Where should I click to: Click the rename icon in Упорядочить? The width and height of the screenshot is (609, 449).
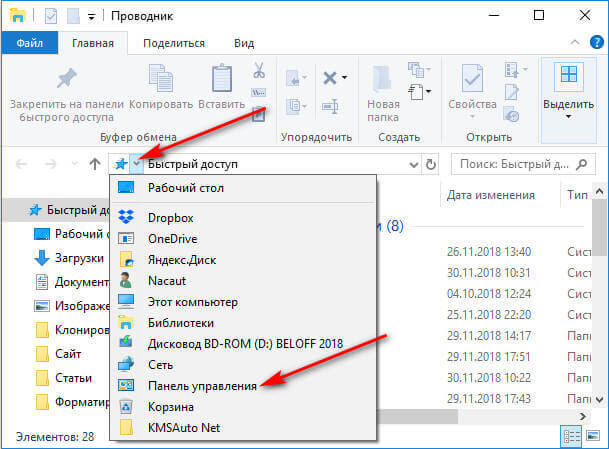330,106
